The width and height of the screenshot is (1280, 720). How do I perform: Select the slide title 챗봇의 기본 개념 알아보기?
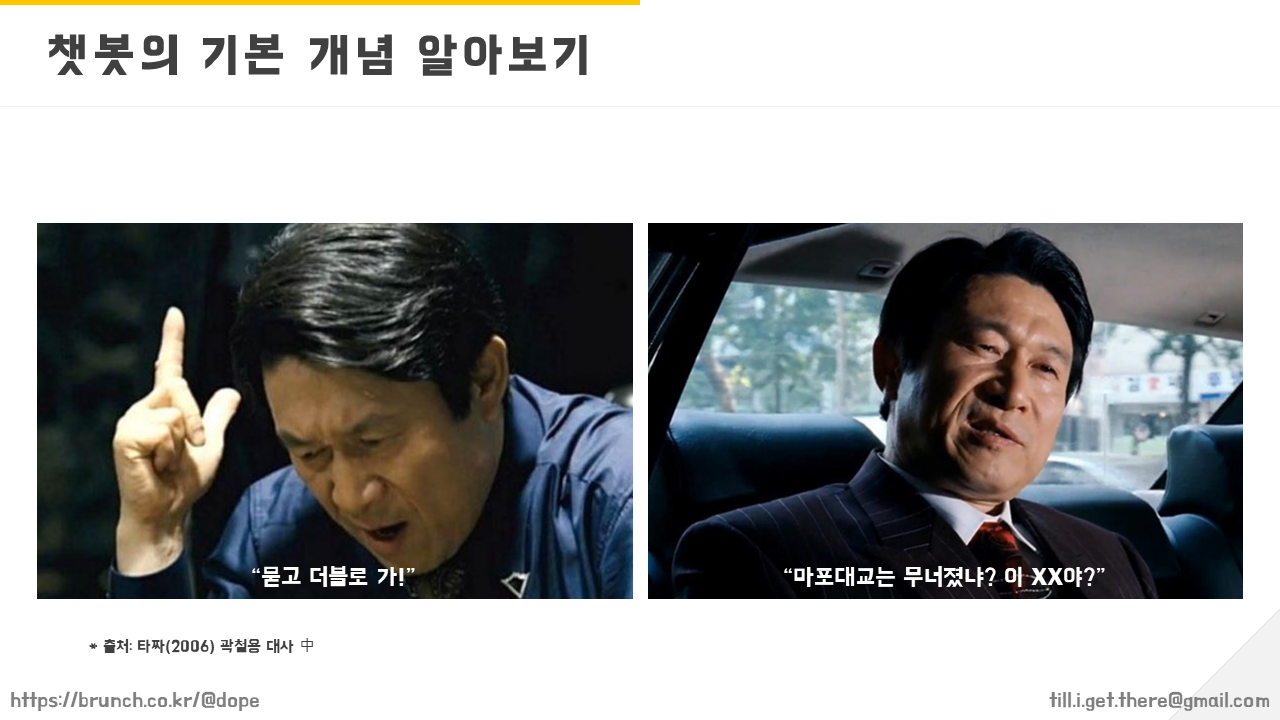[x=319, y=55]
